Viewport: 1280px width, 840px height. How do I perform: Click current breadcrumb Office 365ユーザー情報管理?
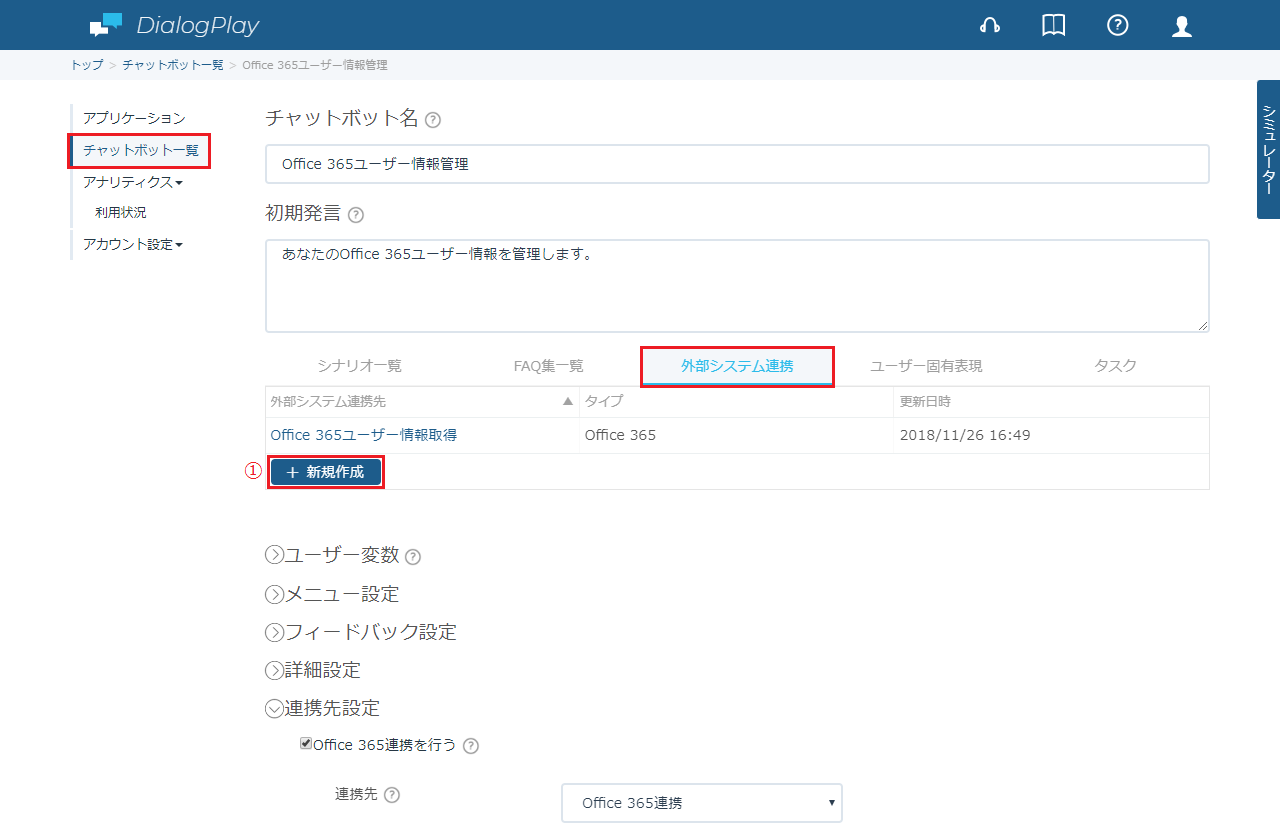[x=315, y=65]
